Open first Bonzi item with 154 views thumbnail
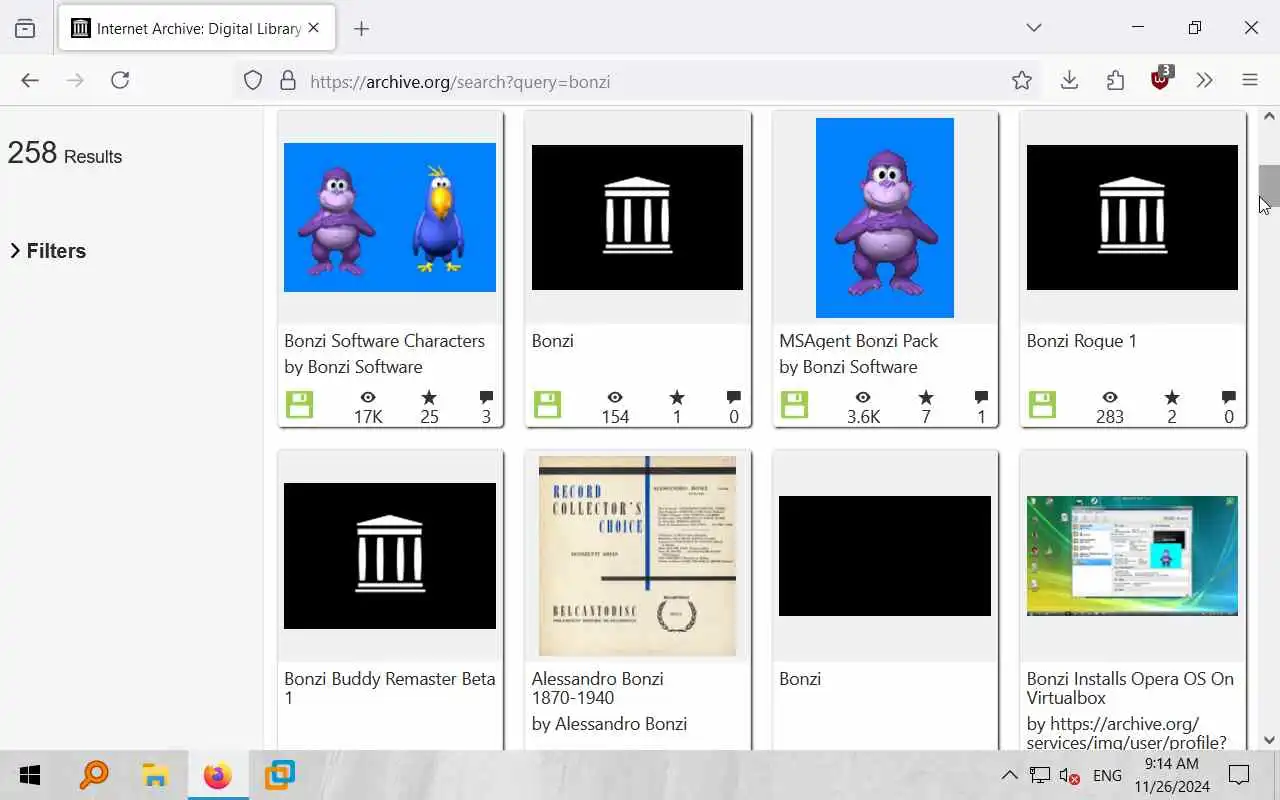The width and height of the screenshot is (1280, 800). (x=637, y=217)
